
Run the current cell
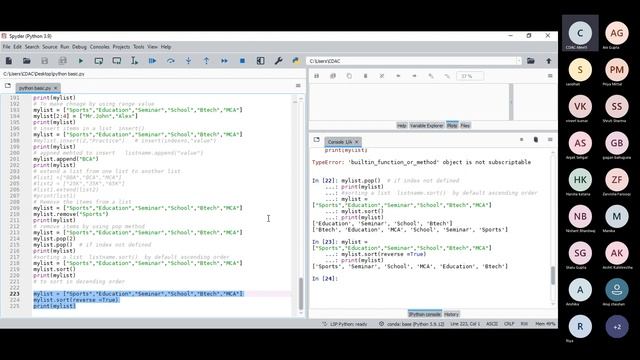point(98,61)
